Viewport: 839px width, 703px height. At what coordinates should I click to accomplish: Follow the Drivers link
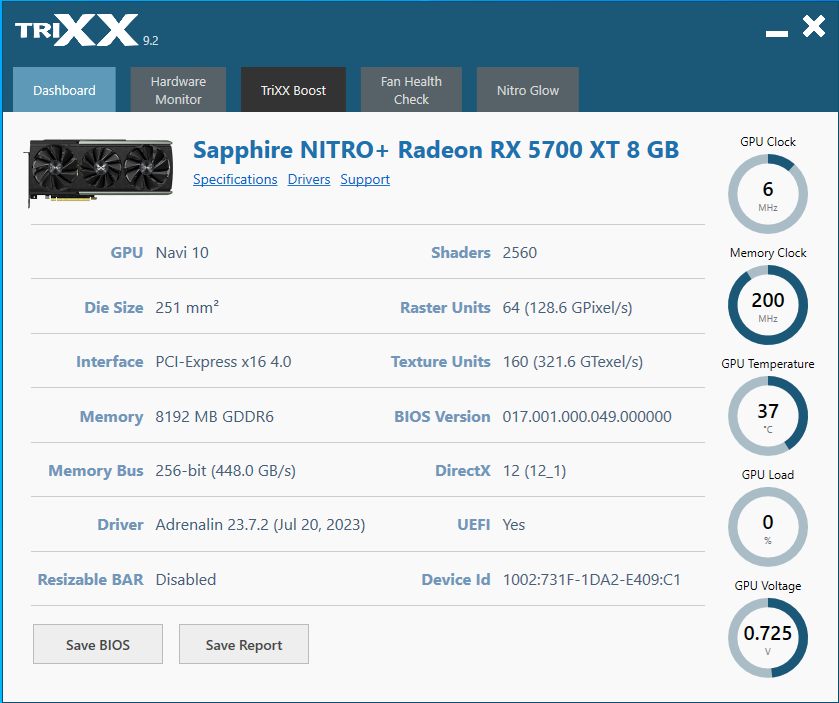point(309,179)
